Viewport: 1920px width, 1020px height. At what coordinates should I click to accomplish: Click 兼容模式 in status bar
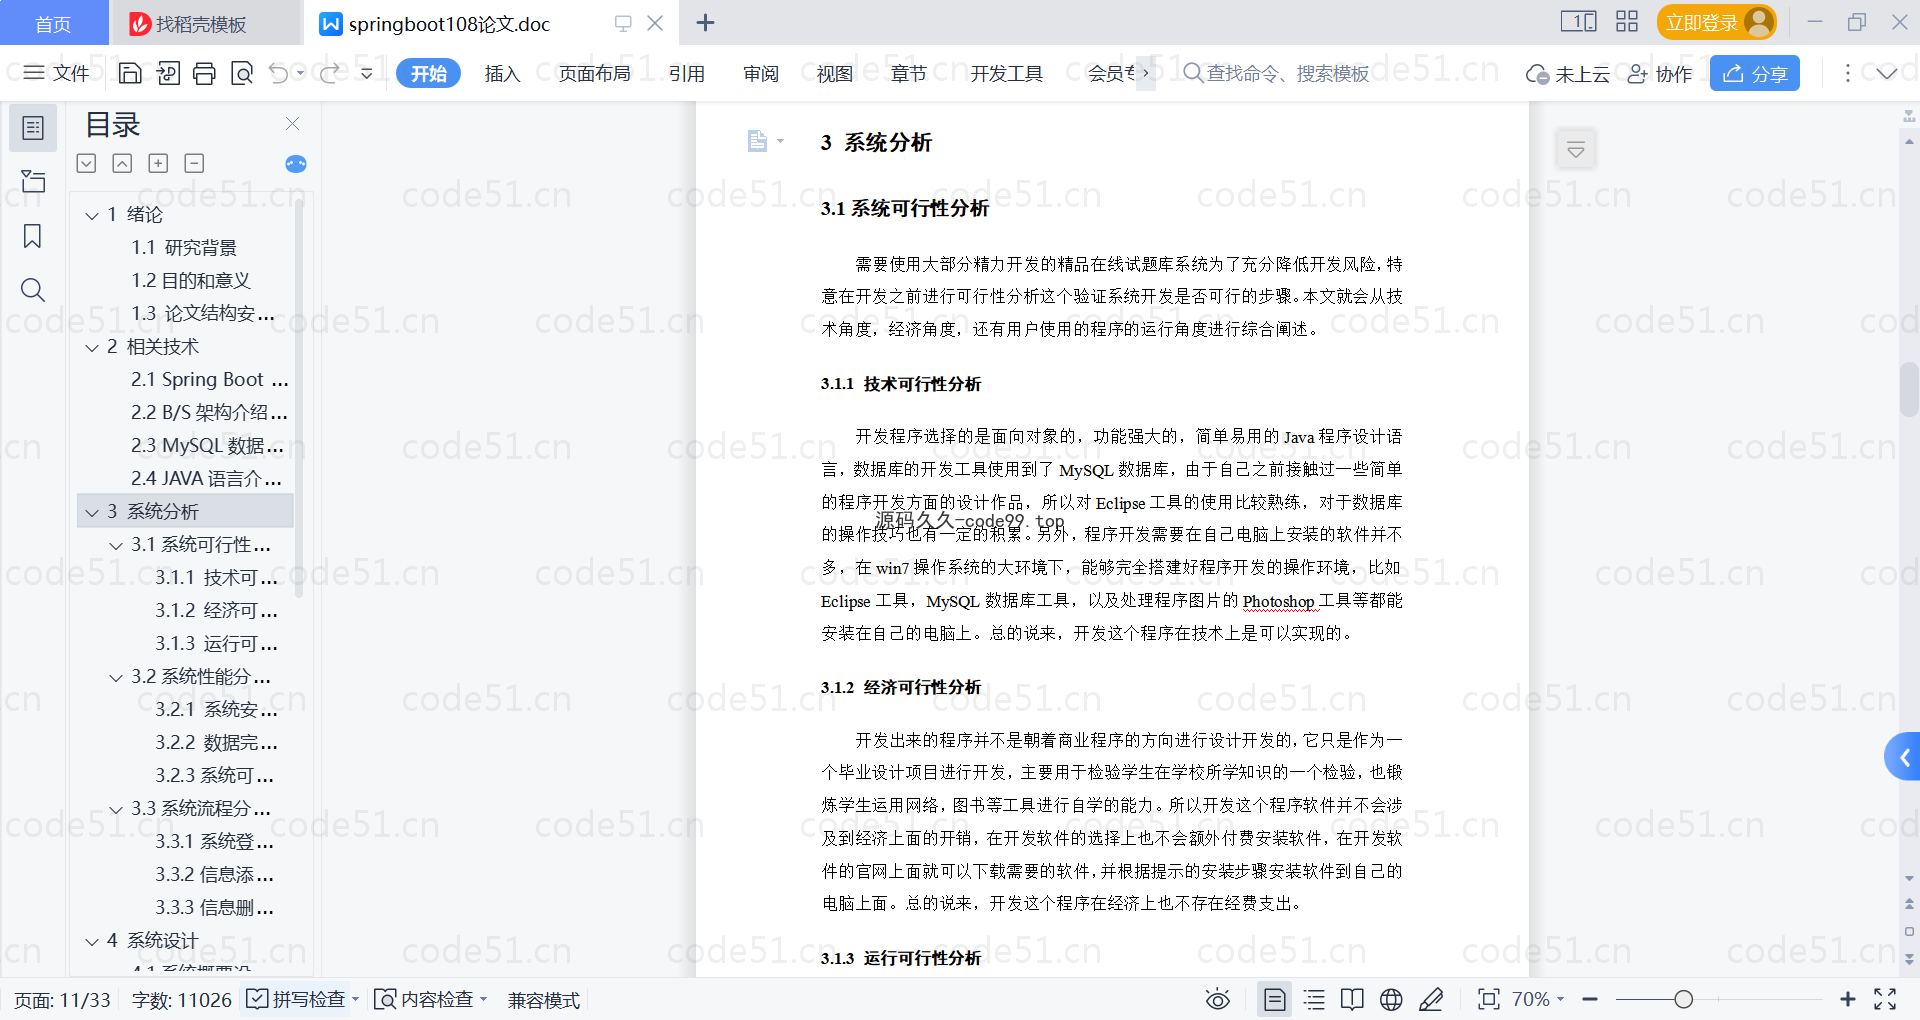[544, 1000]
